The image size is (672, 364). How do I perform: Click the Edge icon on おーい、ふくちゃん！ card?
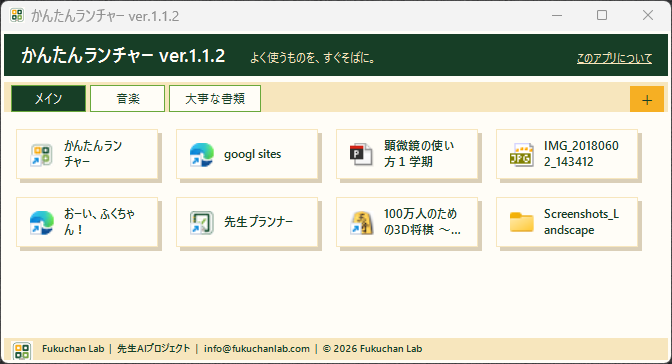coord(42,223)
